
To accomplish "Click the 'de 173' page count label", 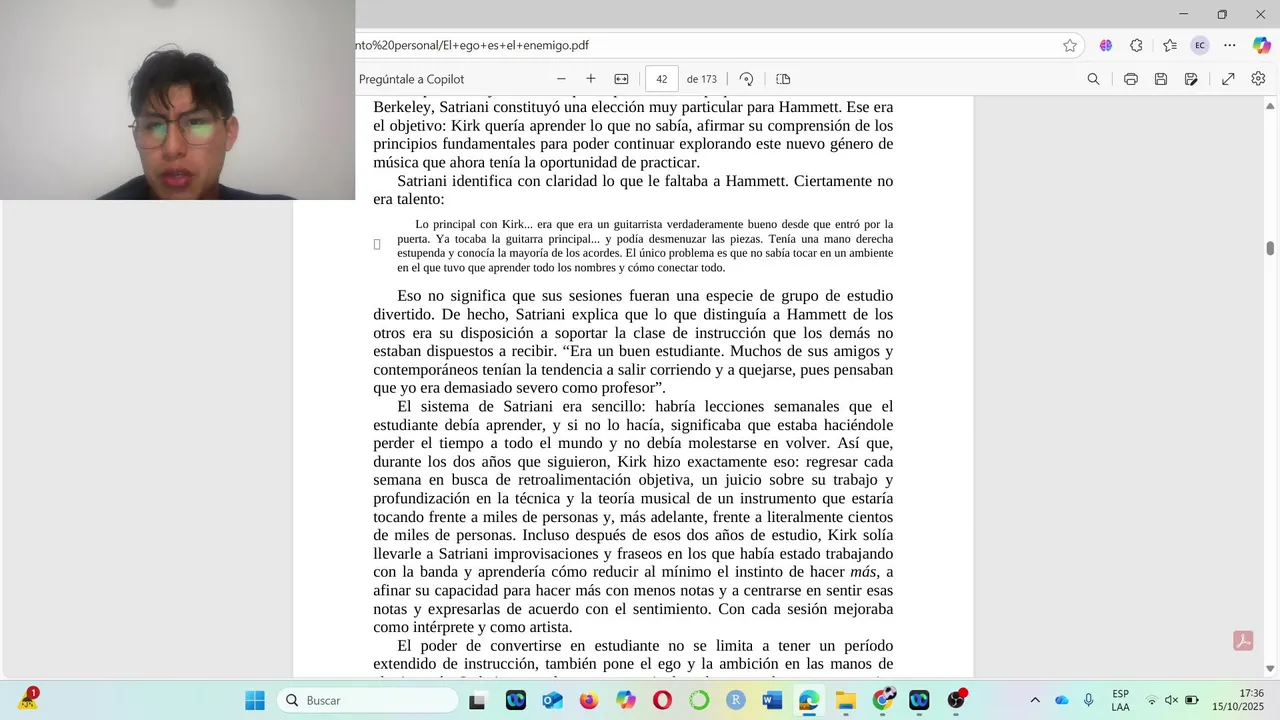I will pyautogui.click(x=702, y=79).
